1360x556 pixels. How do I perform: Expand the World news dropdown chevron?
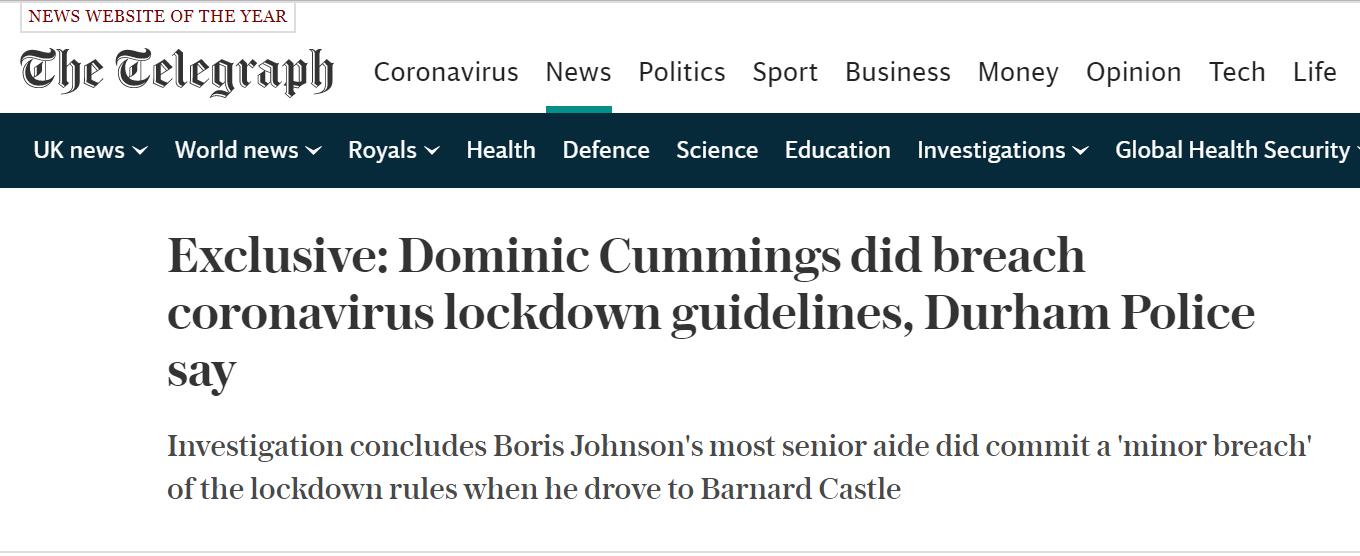point(314,151)
